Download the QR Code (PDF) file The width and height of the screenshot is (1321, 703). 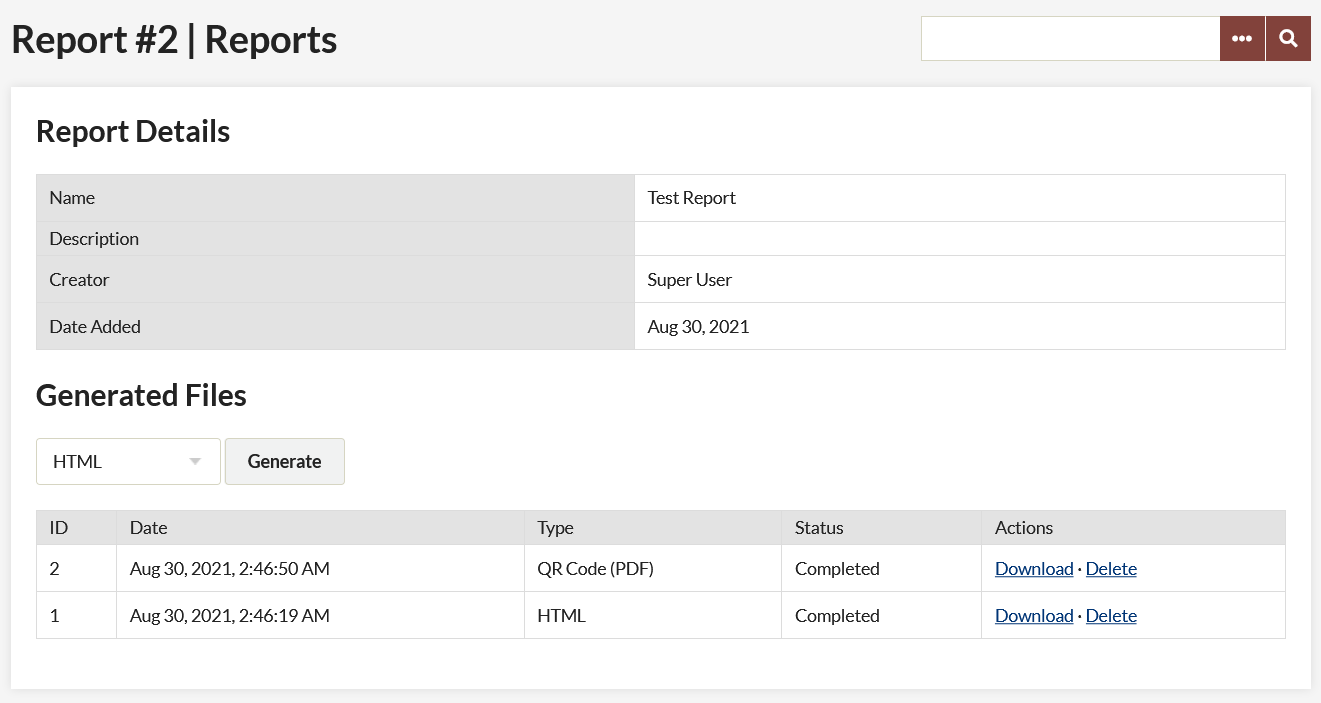pos(1034,568)
